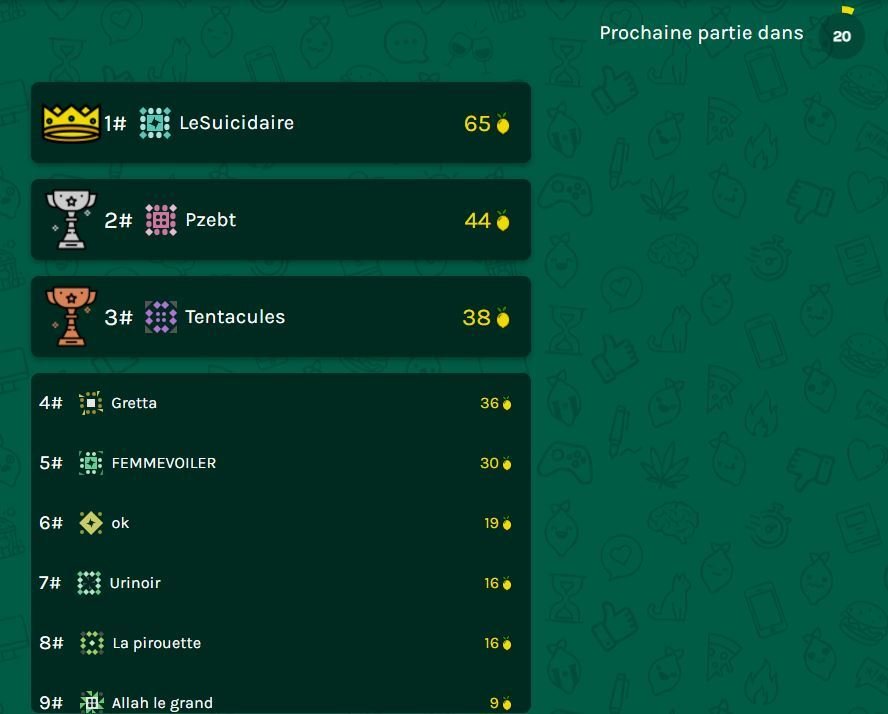Click Gretta's score of 36

click(489, 403)
